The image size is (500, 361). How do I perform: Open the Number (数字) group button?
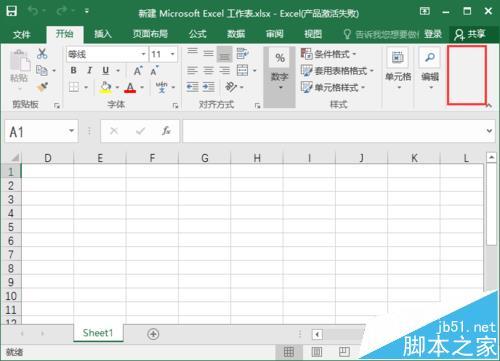279,77
